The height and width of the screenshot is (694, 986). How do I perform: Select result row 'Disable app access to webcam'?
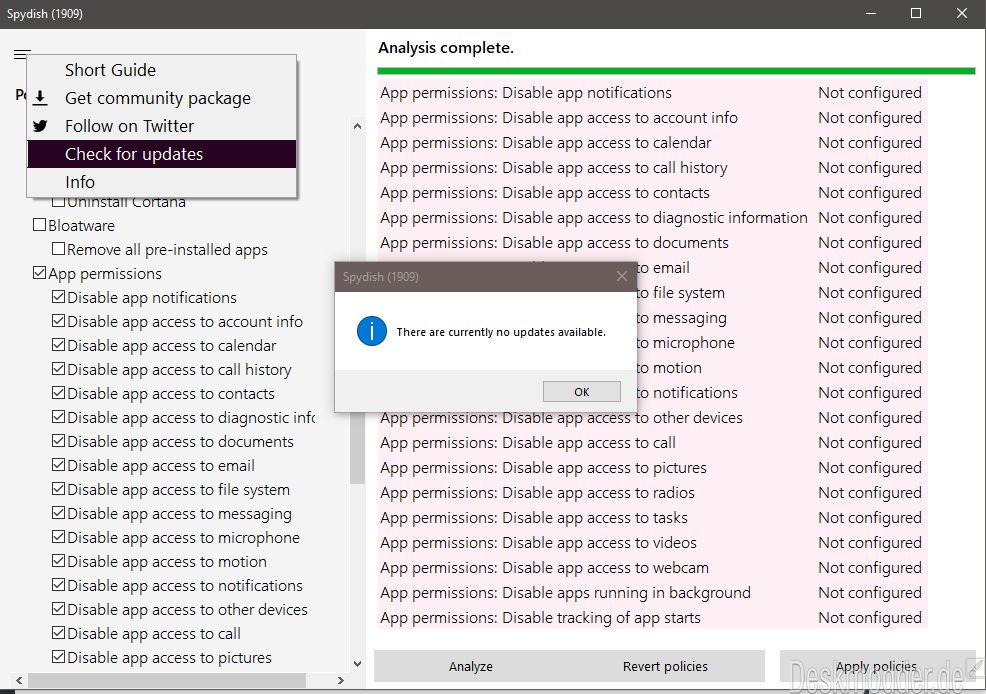652,568
